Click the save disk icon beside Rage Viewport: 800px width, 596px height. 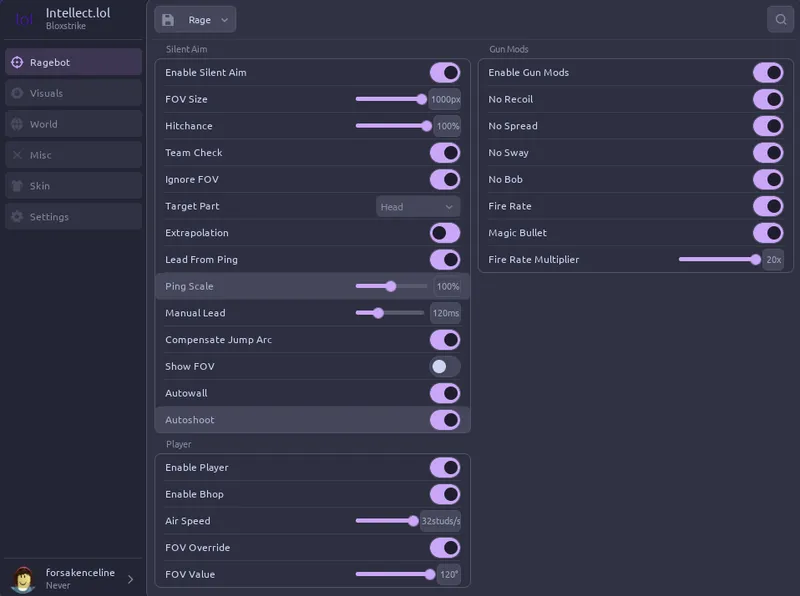point(168,20)
